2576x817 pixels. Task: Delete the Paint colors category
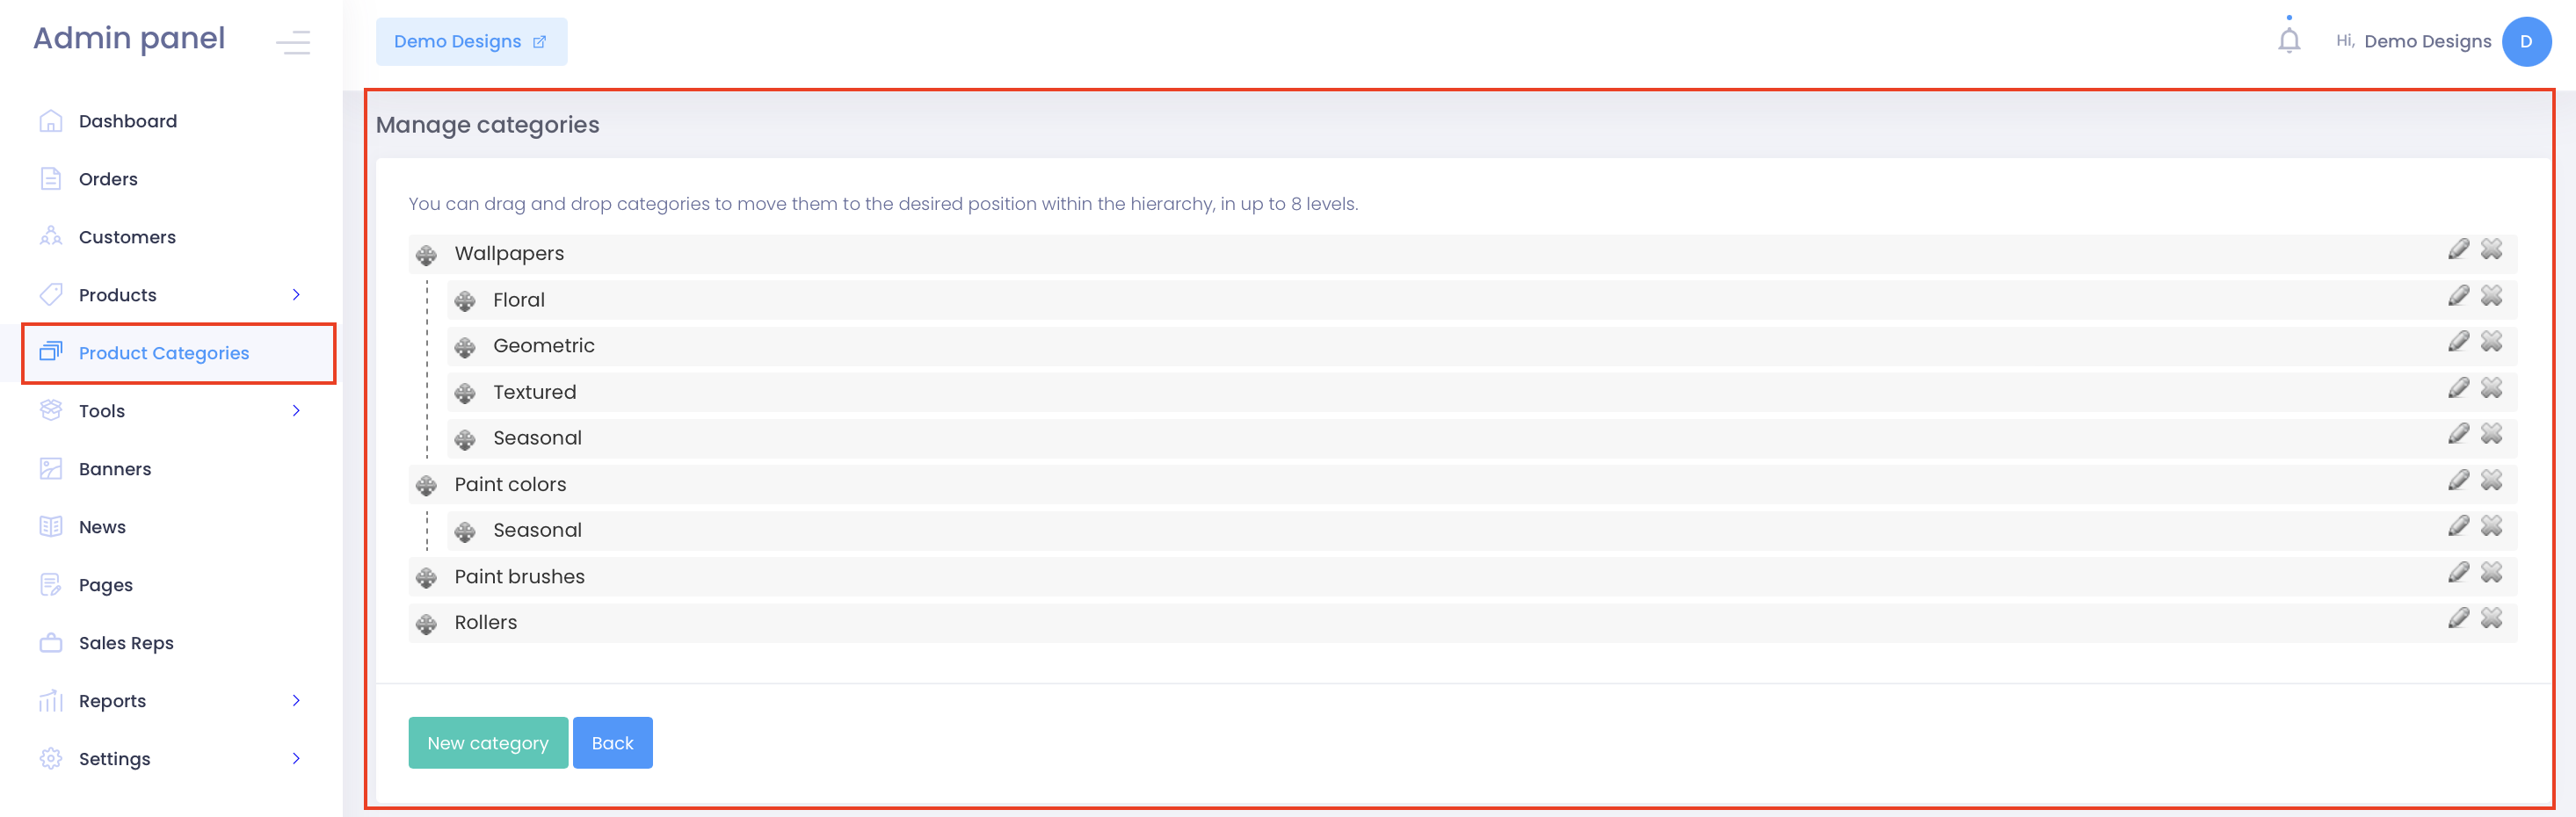[2491, 480]
